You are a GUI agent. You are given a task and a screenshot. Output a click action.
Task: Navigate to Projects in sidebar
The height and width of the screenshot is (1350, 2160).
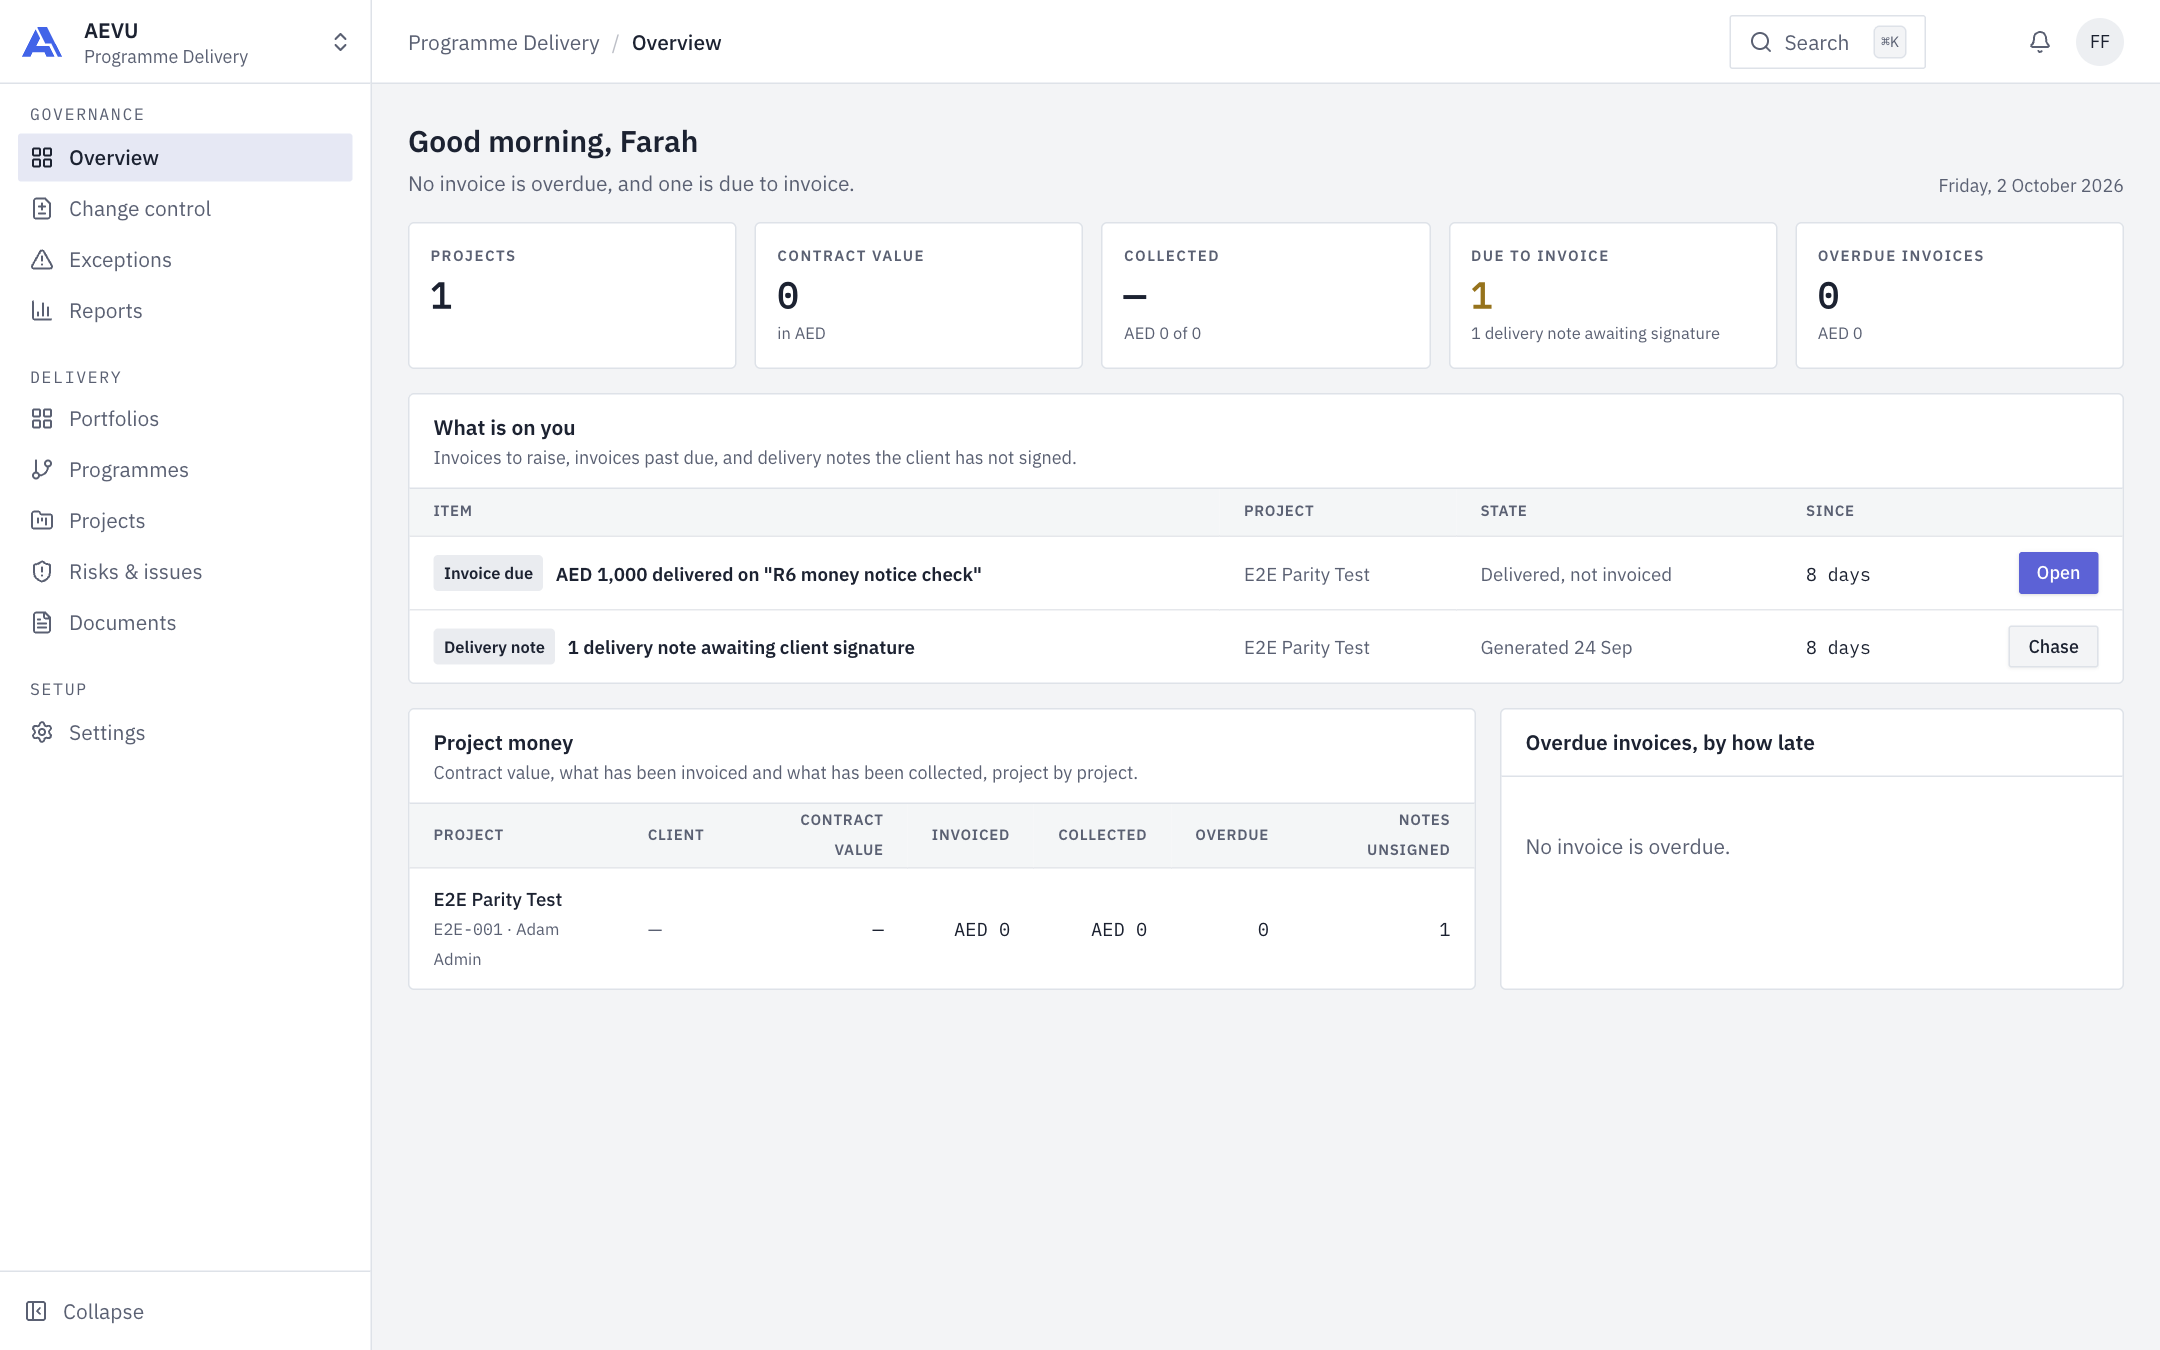(185, 521)
